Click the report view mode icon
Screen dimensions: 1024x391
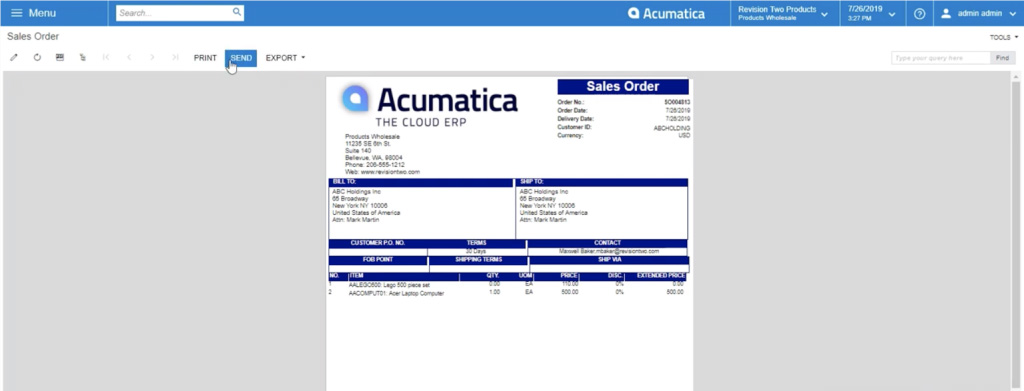tap(60, 57)
